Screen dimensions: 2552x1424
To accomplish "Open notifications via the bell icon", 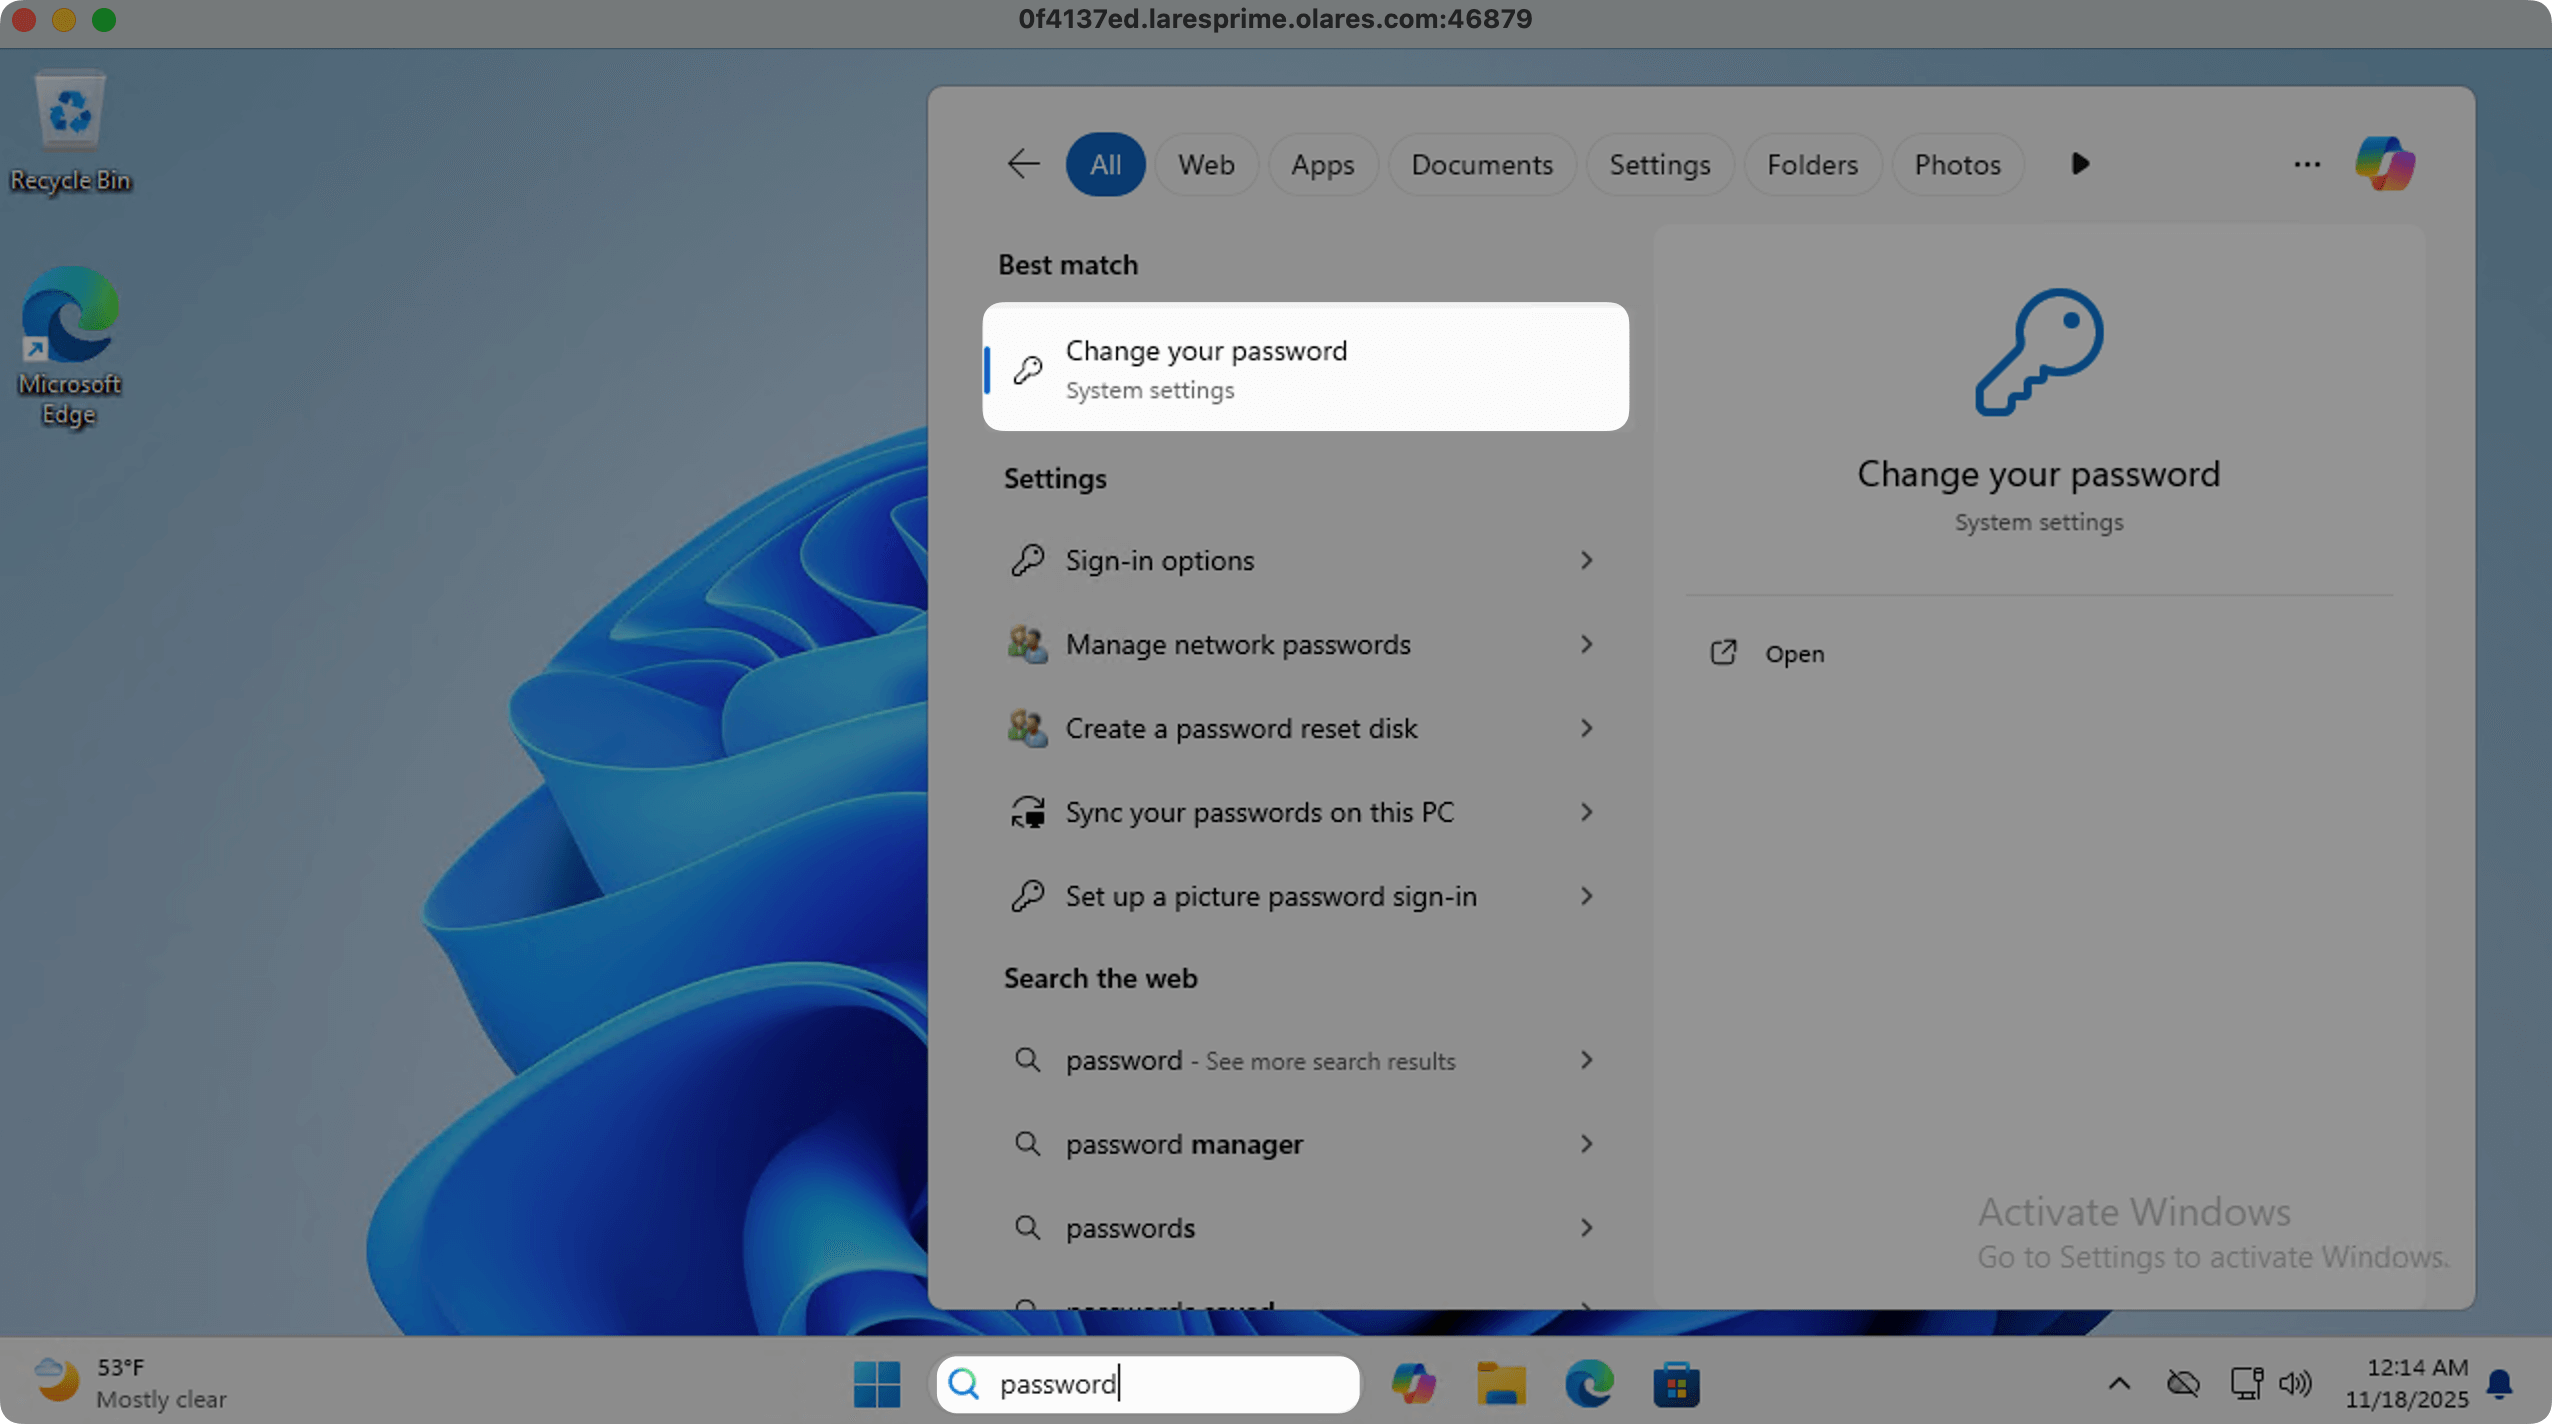I will point(2498,1384).
